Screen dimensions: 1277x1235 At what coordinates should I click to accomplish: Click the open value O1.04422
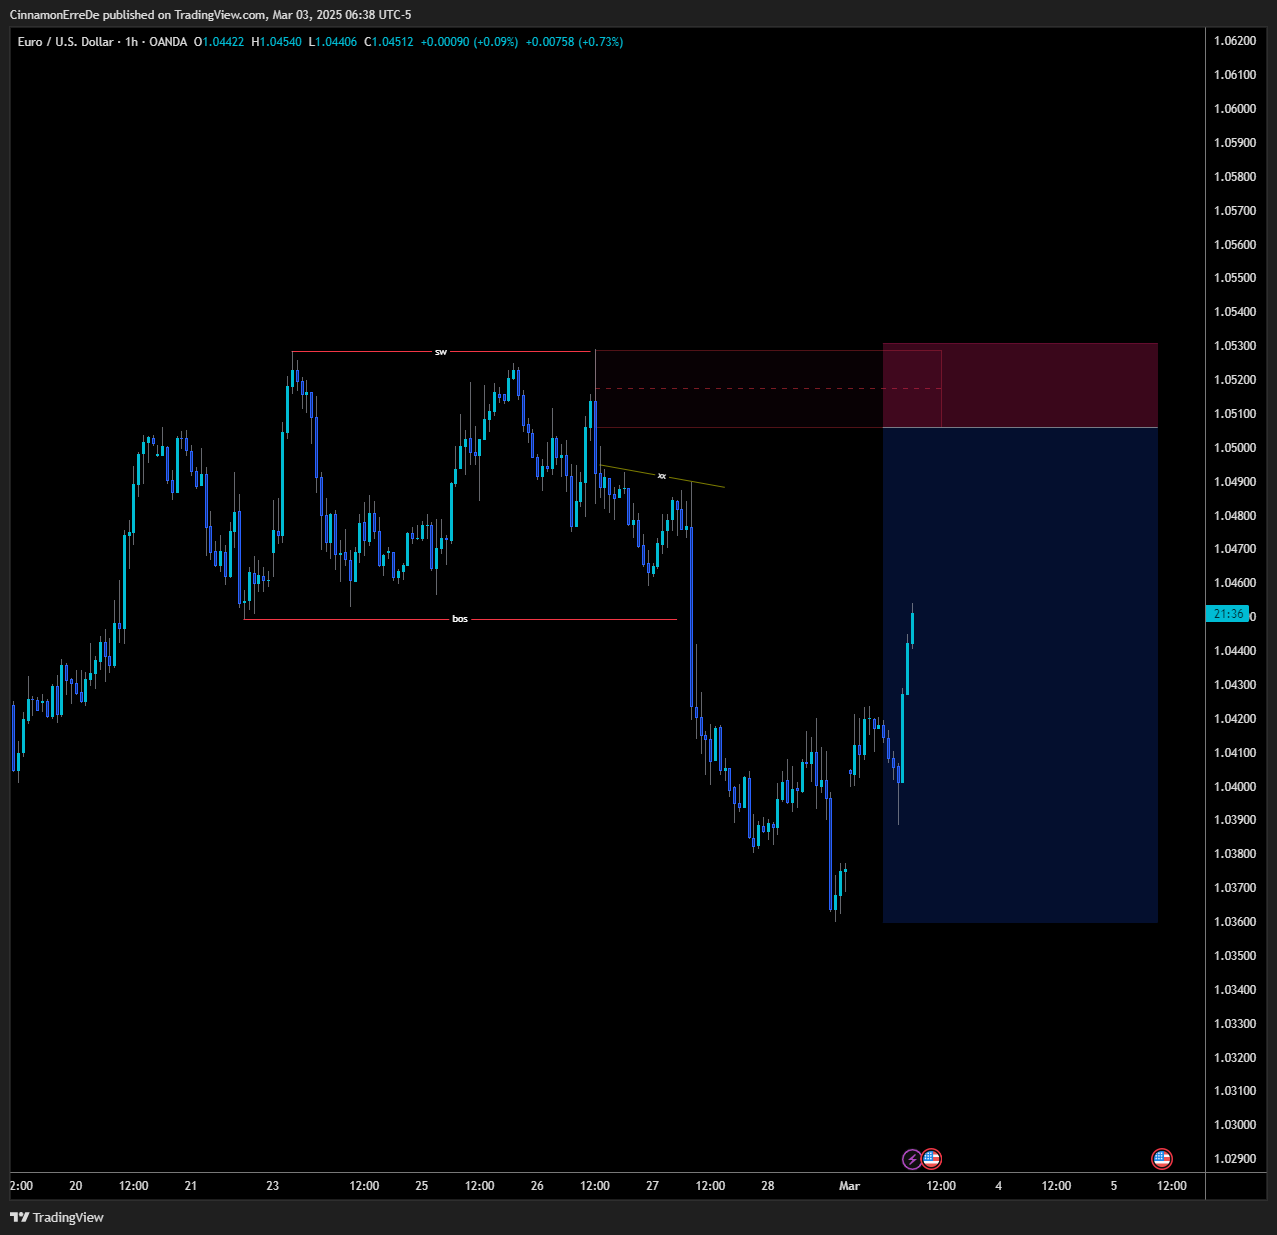(219, 42)
